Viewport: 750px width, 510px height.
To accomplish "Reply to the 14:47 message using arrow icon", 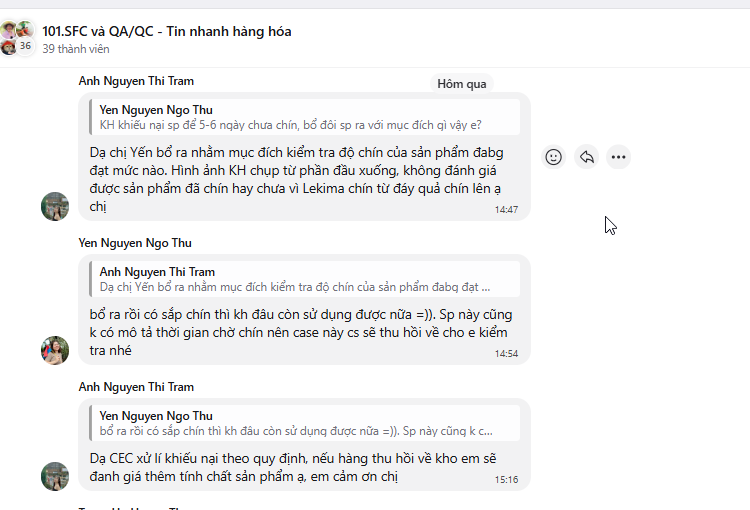I will (x=586, y=157).
